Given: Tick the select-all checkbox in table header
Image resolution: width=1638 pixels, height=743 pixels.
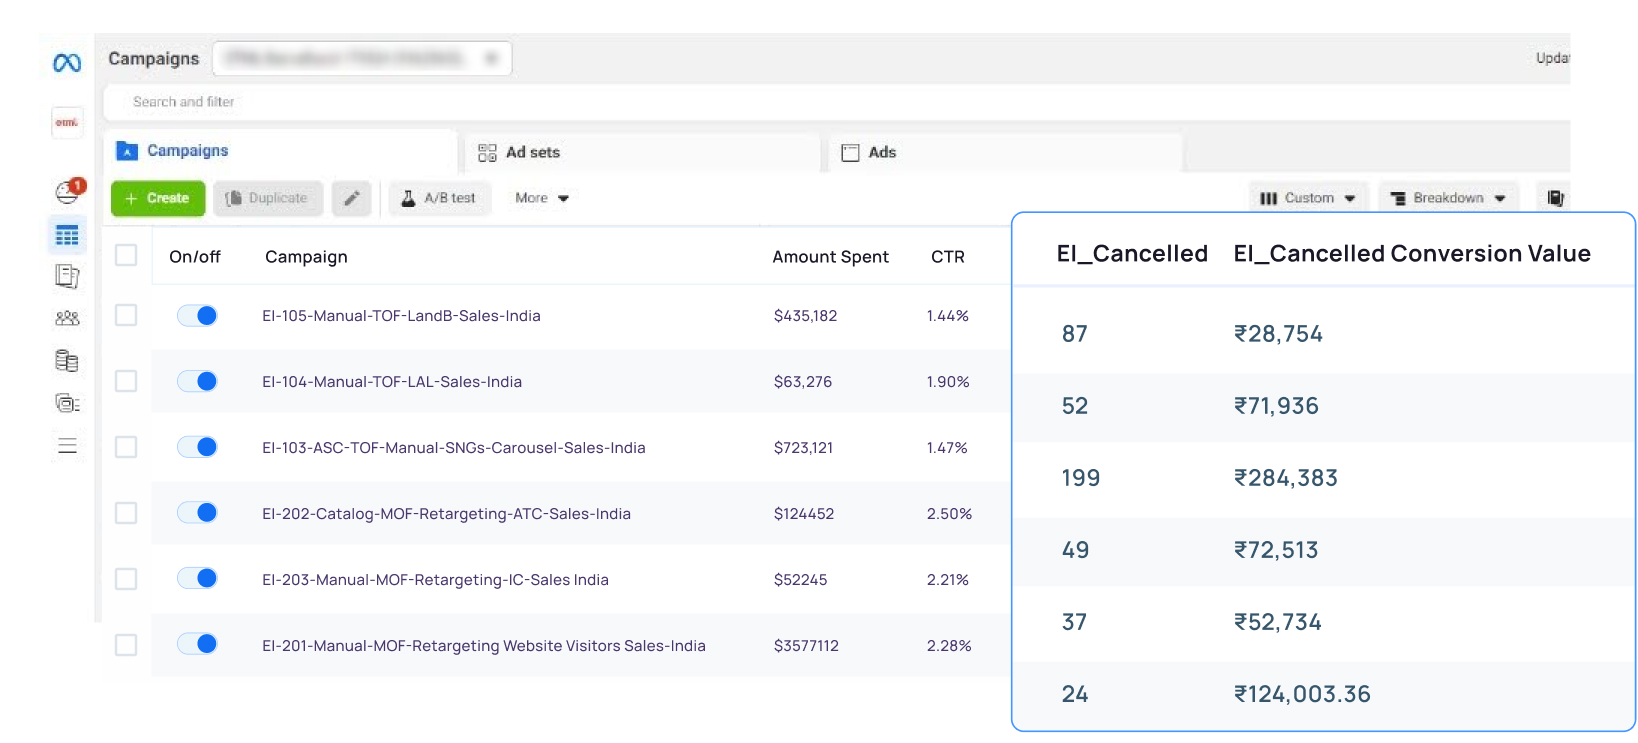Looking at the screenshot, I should tap(126, 255).
